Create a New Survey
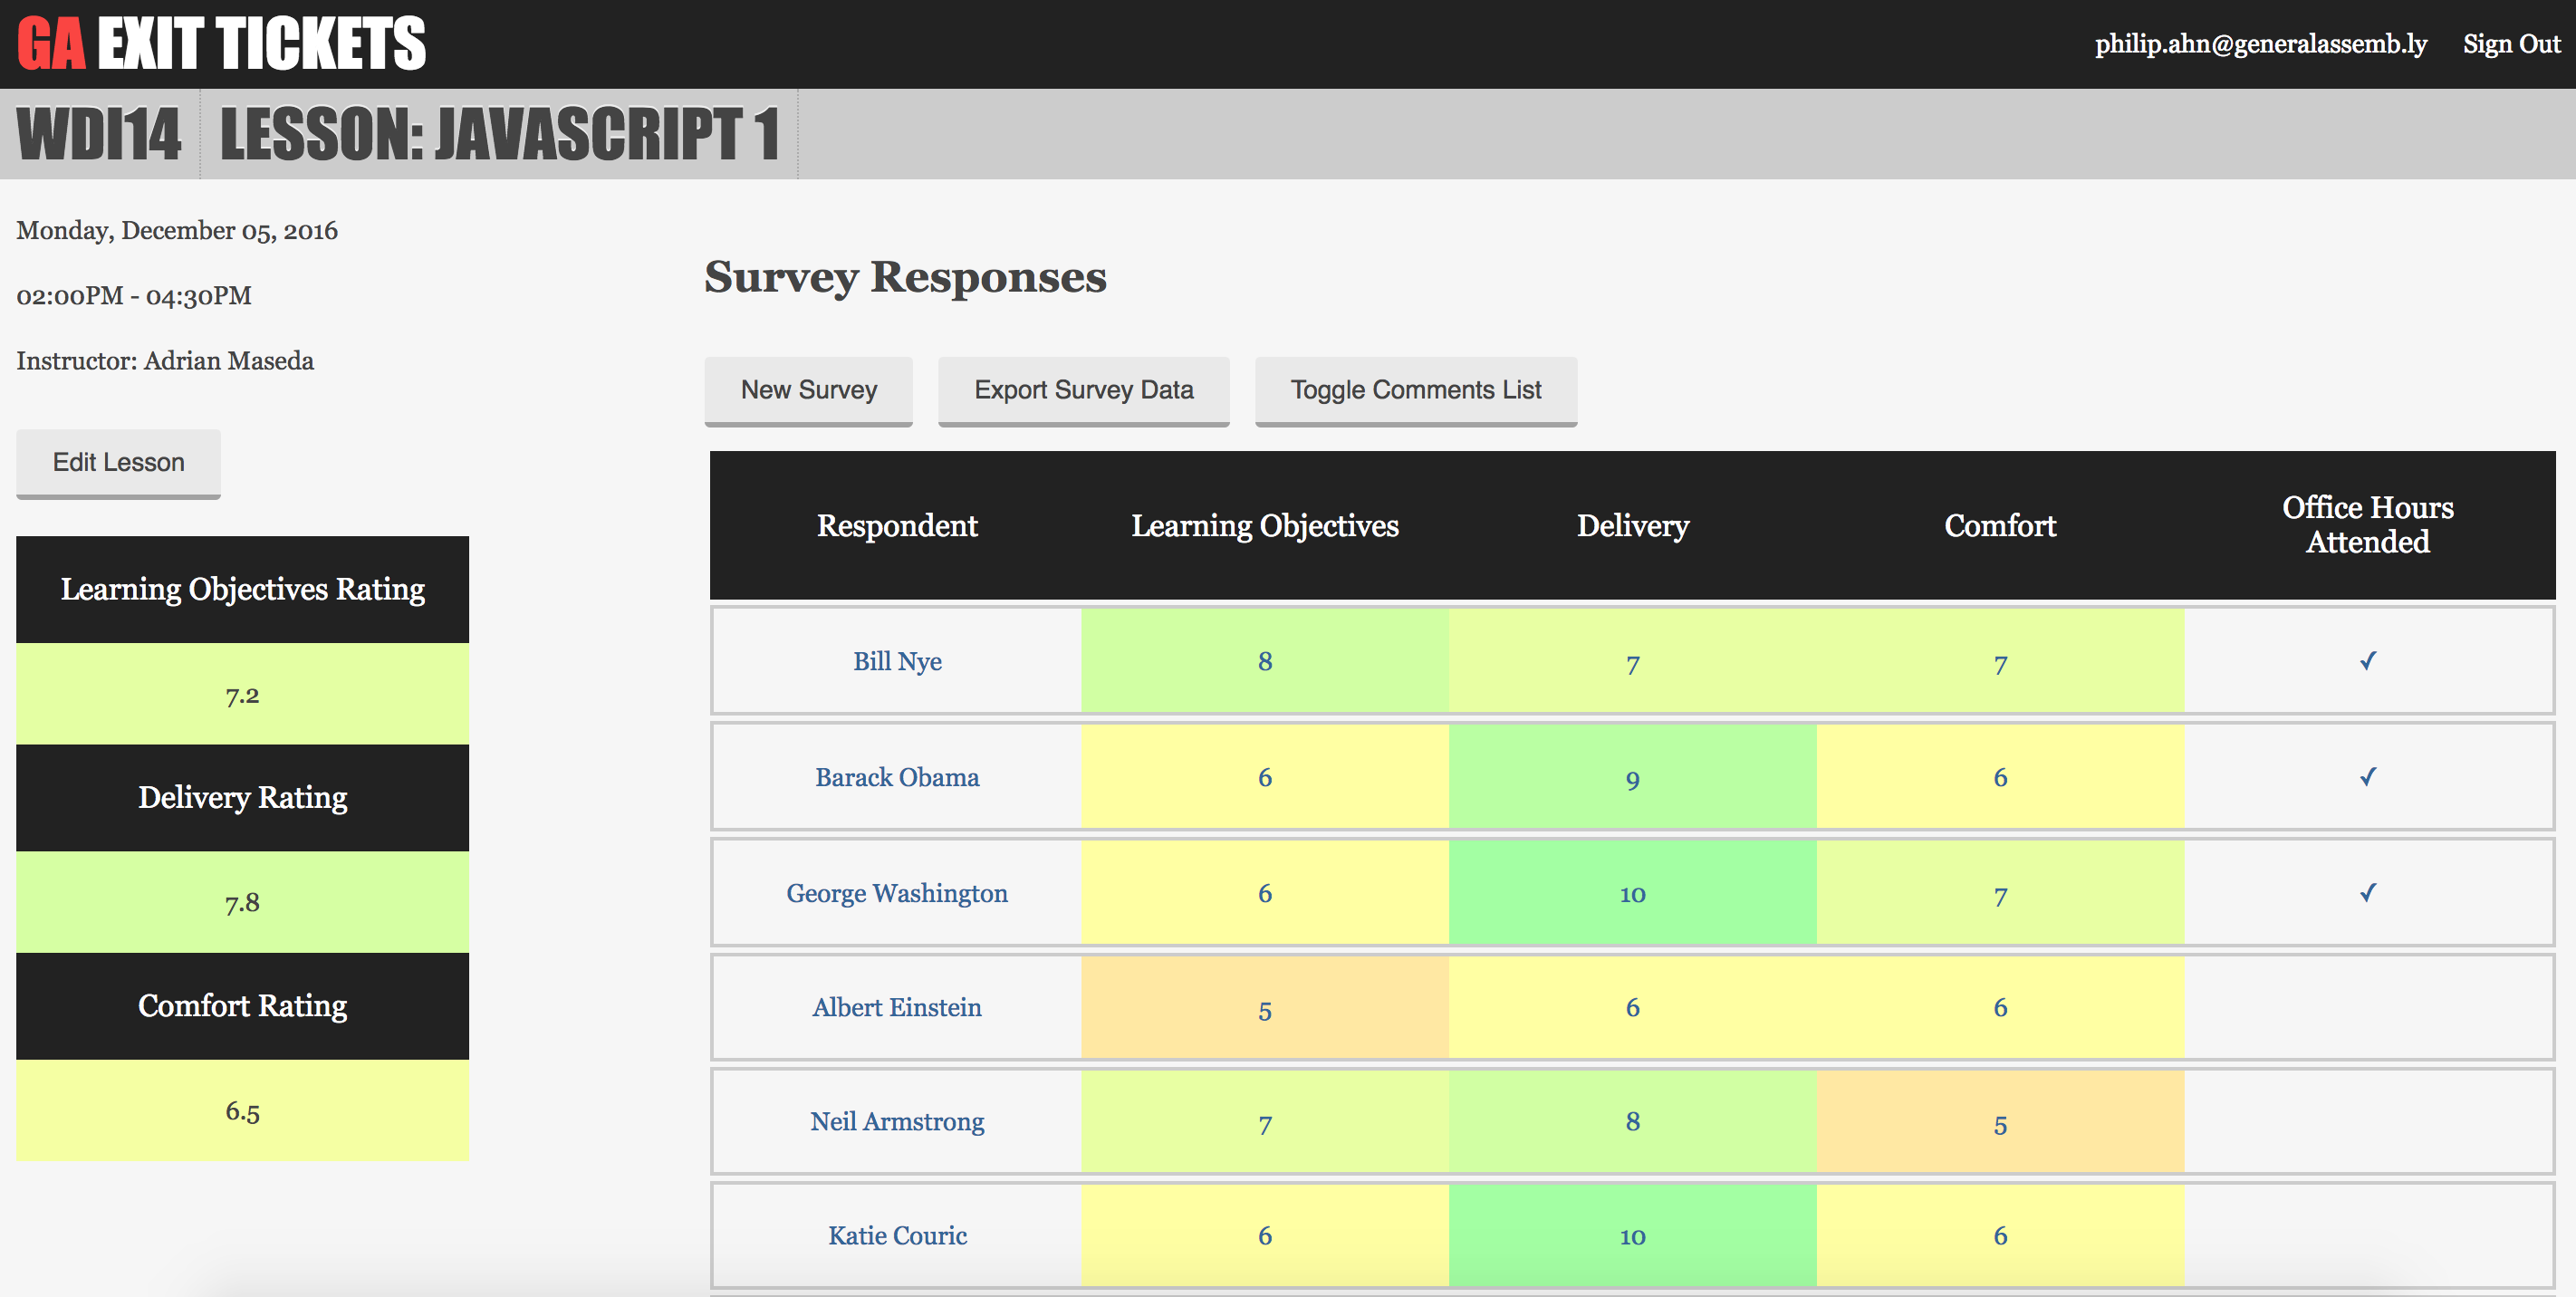Image resolution: width=2576 pixels, height=1297 pixels. 808,390
